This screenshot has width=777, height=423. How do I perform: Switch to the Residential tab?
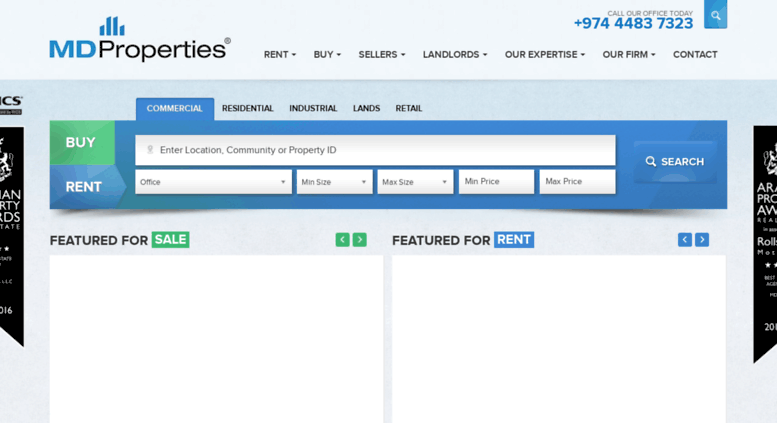point(247,108)
